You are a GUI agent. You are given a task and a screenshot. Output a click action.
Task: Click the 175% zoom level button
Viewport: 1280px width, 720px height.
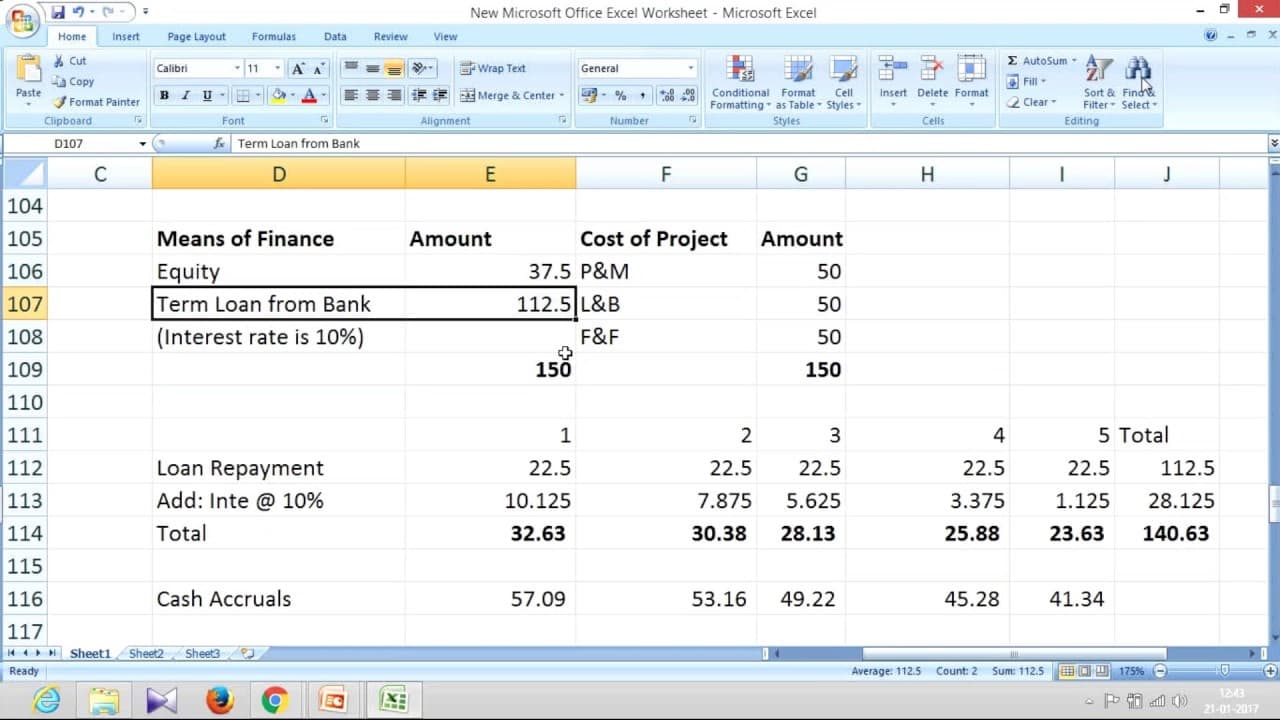(x=1131, y=672)
